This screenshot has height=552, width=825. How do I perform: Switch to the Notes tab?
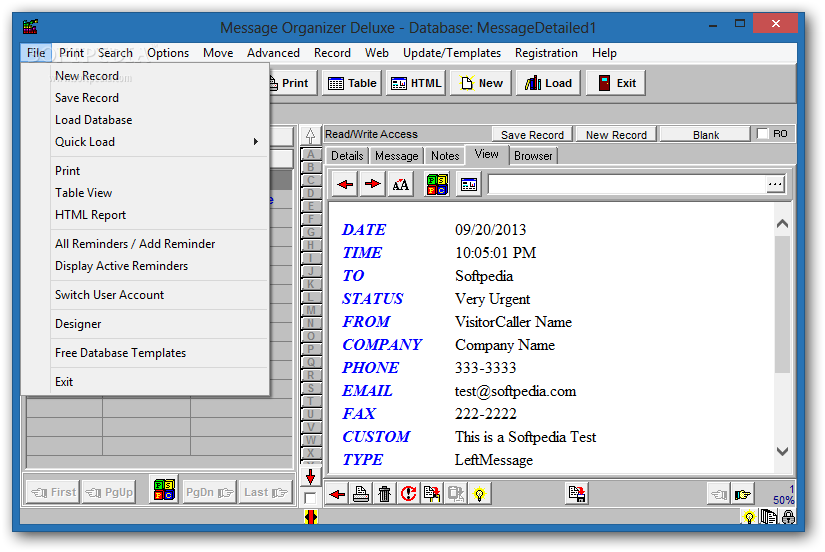[x=445, y=156]
